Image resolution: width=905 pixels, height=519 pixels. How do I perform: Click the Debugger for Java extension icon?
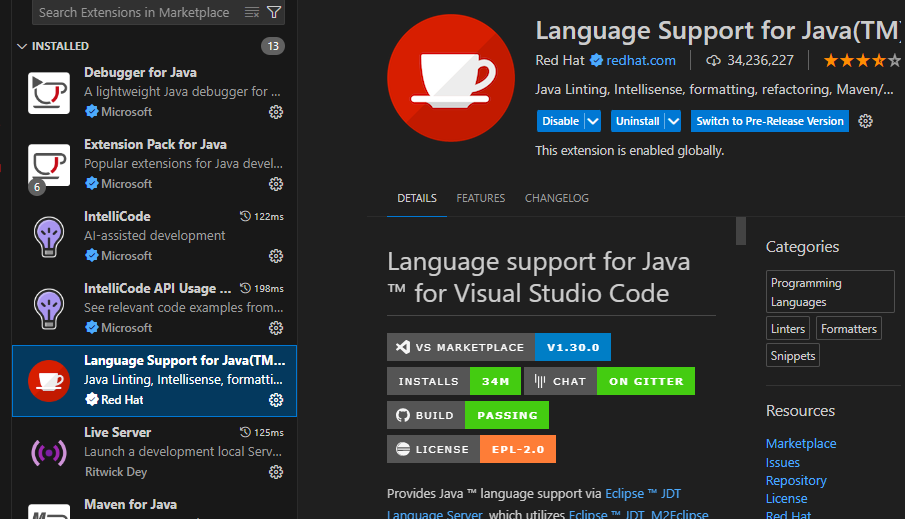pyautogui.click(x=49, y=92)
